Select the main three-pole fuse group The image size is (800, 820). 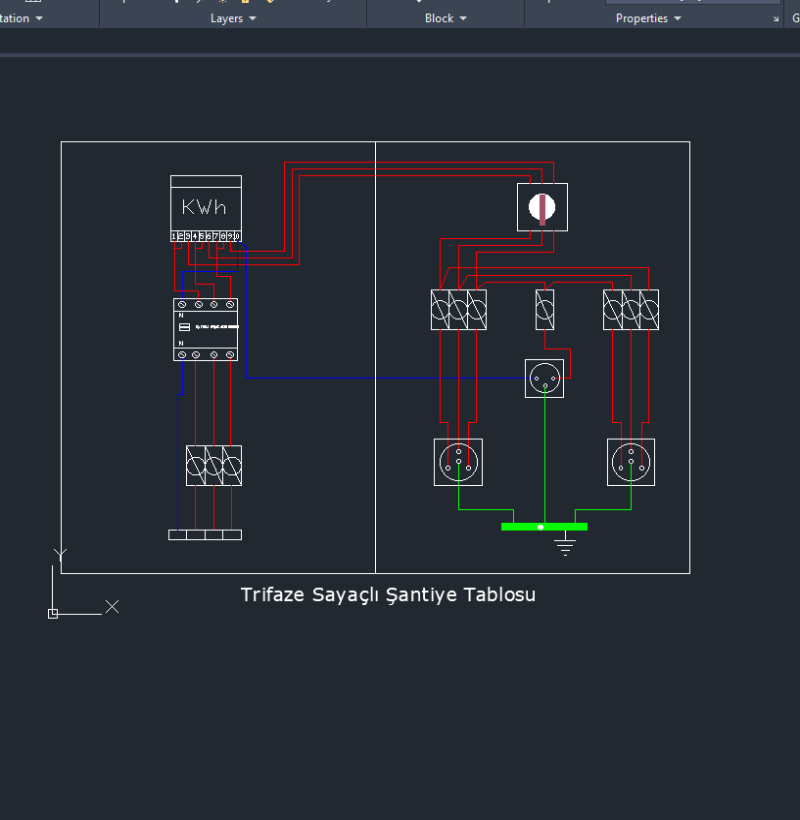click(213, 466)
